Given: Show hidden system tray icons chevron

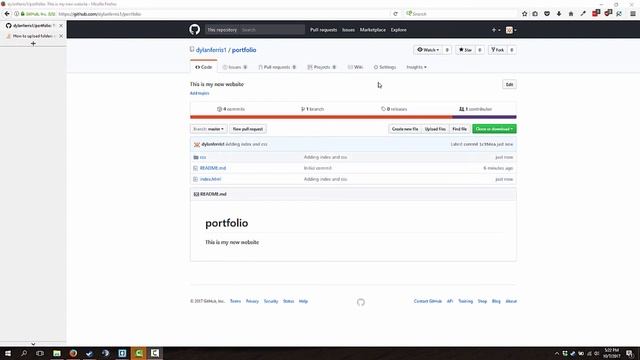Looking at the screenshot, I should [556, 353].
